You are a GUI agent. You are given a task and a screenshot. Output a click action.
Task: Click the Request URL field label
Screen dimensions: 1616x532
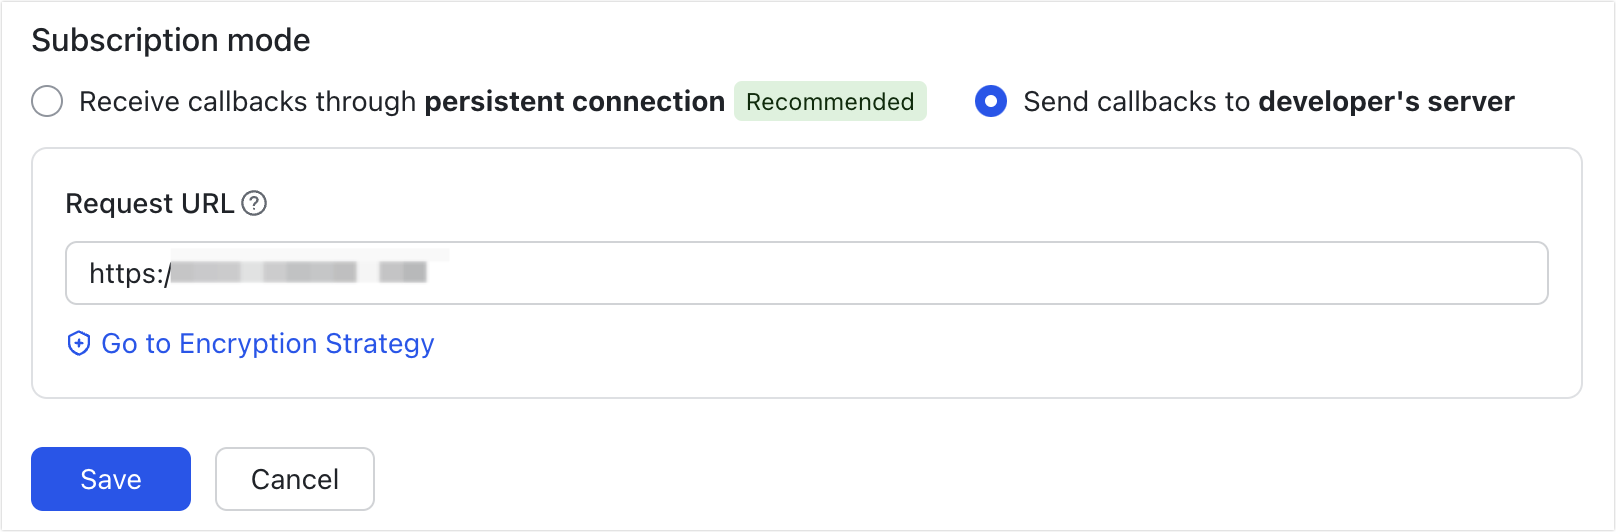(149, 204)
